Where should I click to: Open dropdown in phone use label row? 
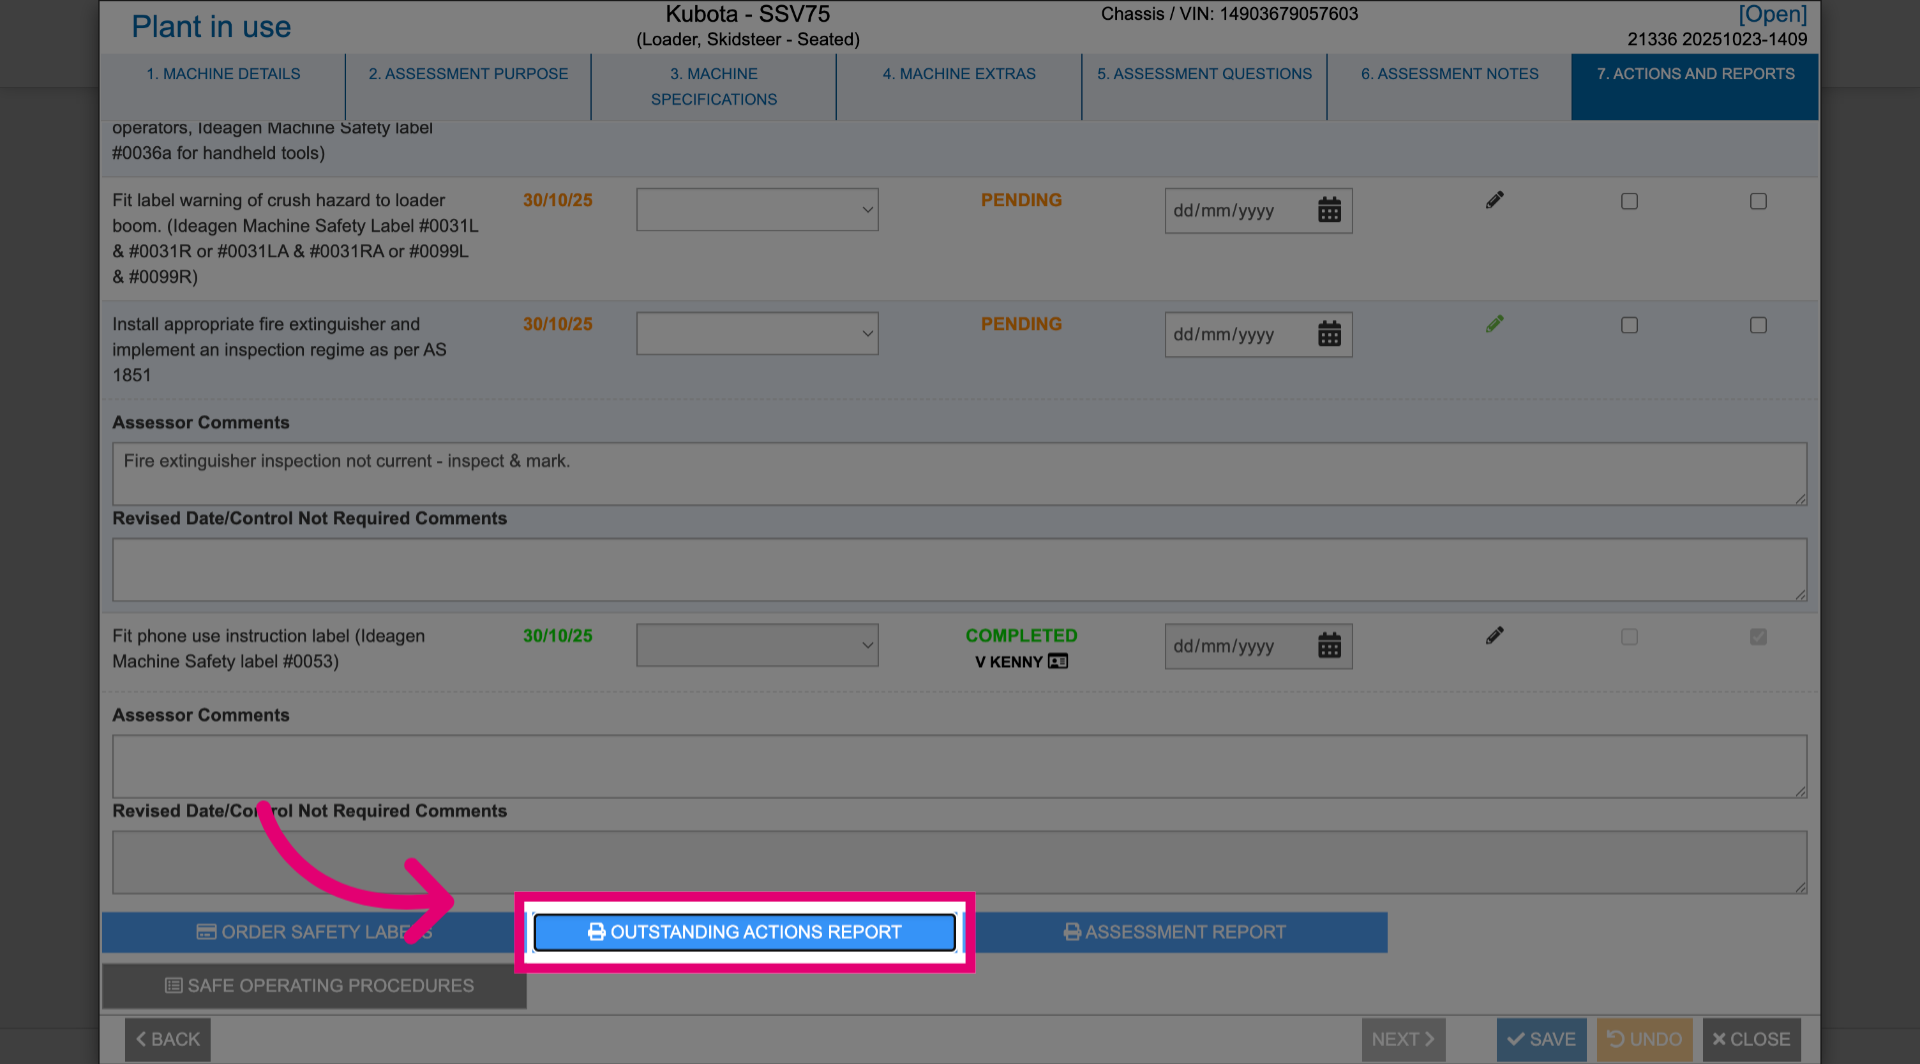pyautogui.click(x=757, y=646)
